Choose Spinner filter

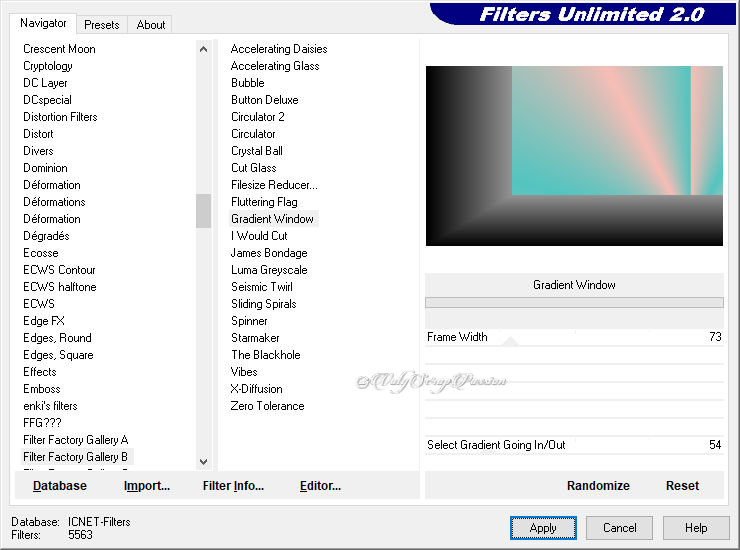(x=249, y=321)
